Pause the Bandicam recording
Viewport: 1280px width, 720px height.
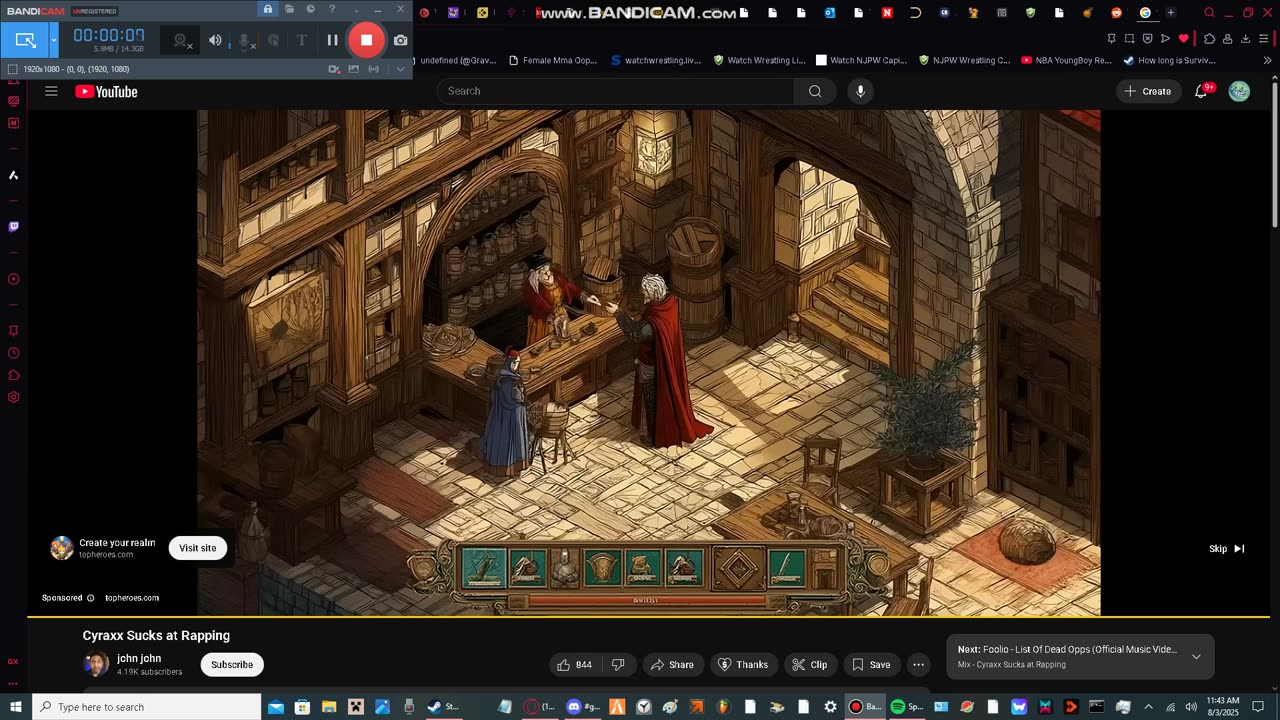point(332,40)
